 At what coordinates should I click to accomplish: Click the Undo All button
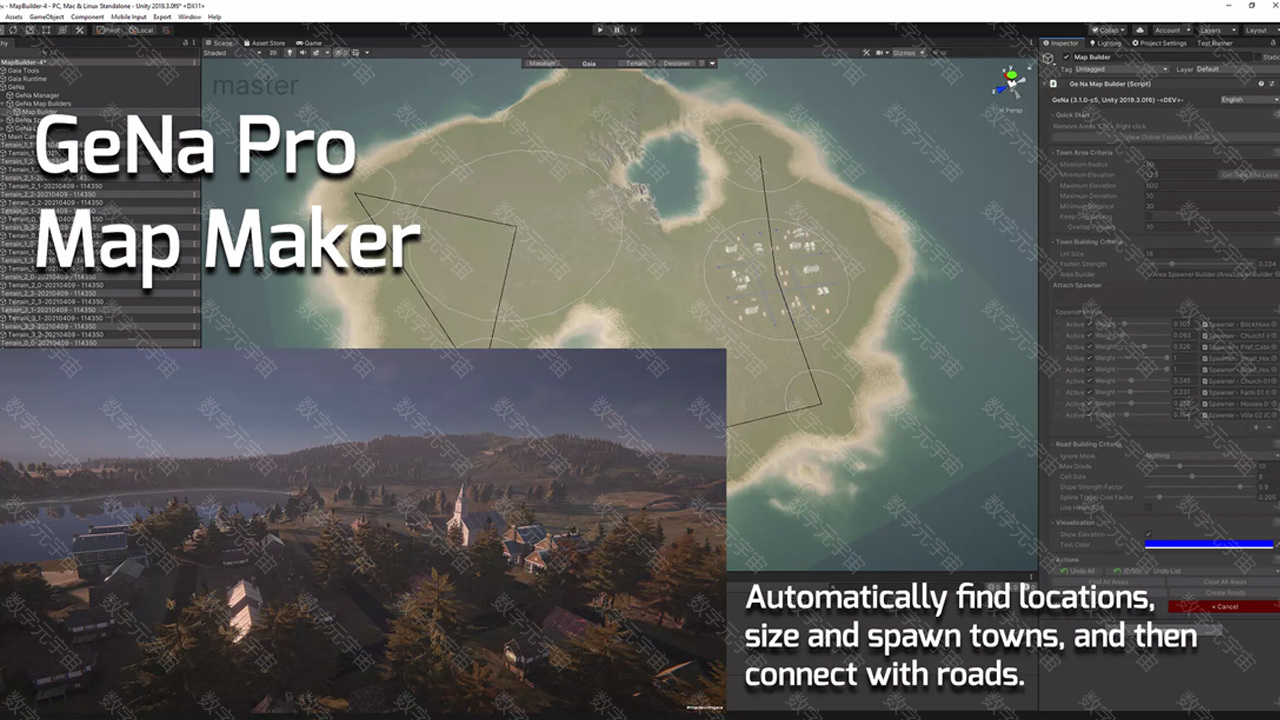[x=1077, y=571]
